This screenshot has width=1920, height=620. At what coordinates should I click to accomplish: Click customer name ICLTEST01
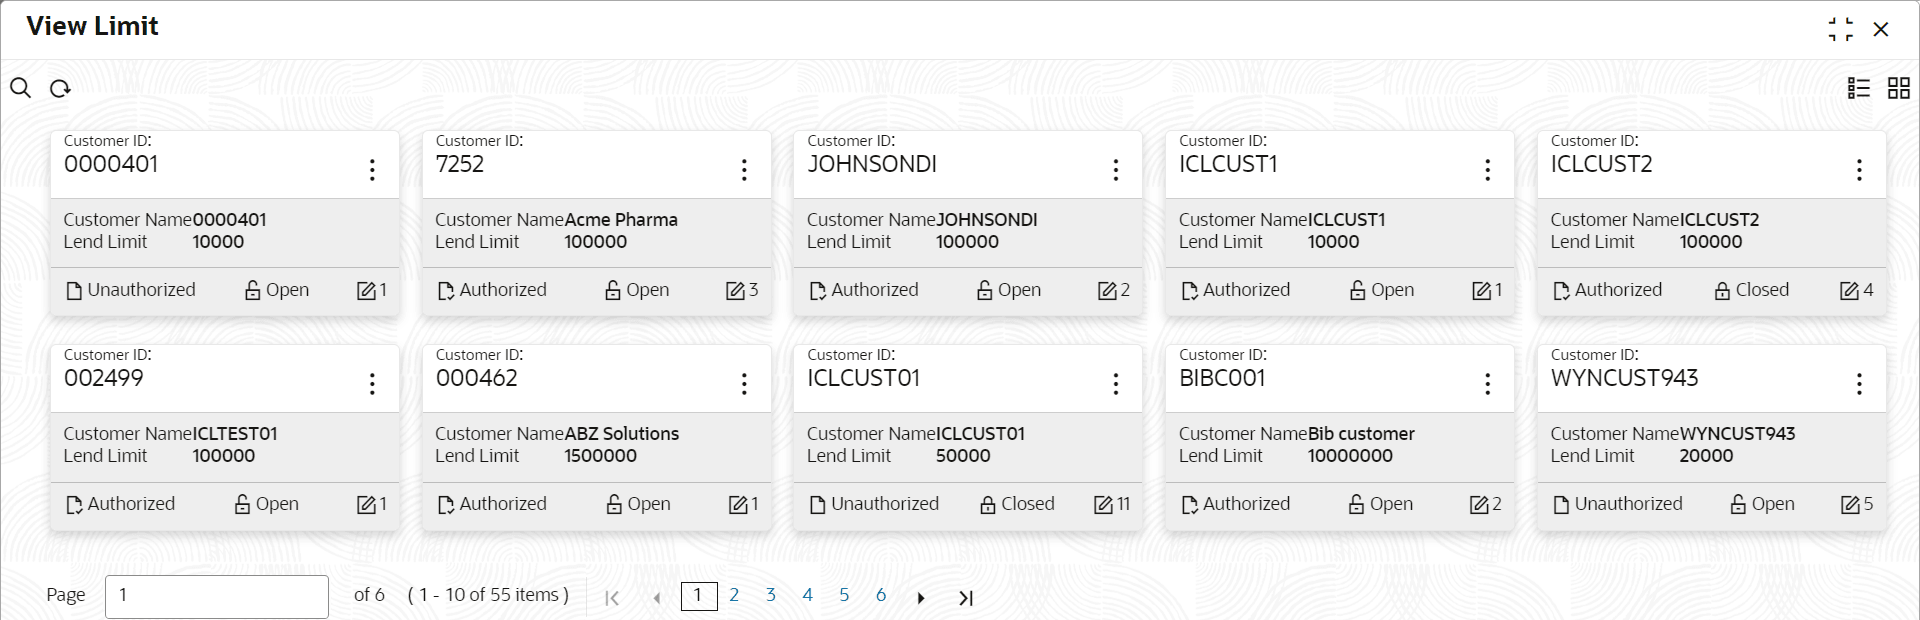[x=235, y=434]
